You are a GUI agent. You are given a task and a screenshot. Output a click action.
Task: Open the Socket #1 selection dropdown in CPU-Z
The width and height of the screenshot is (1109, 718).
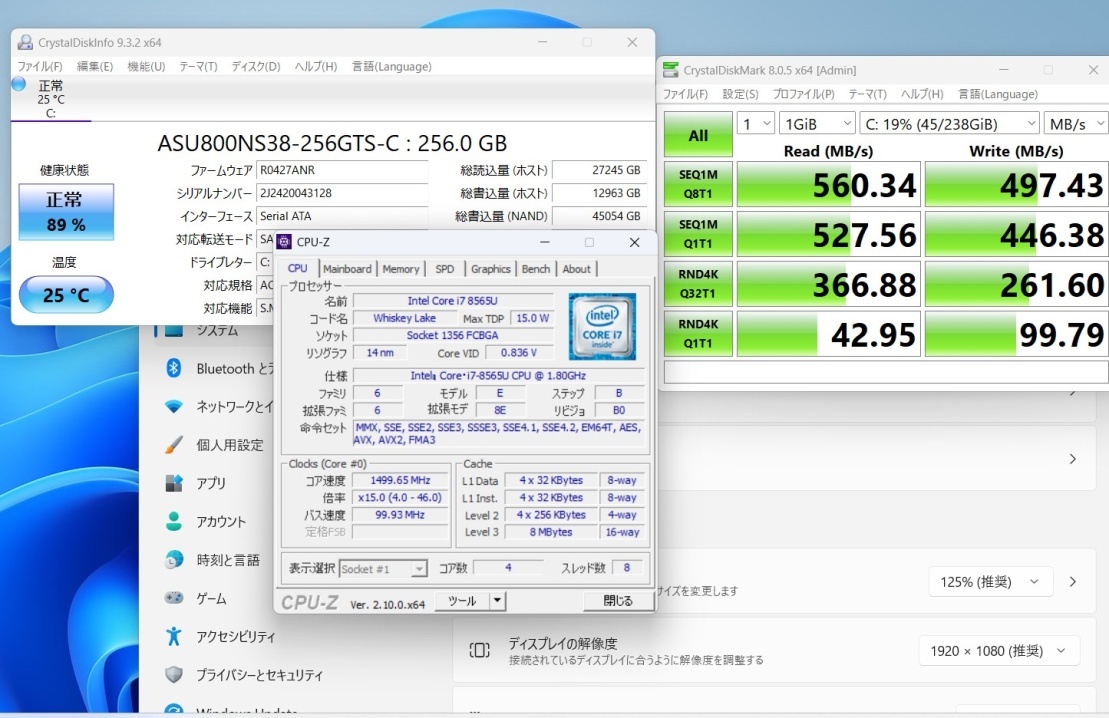pyautogui.click(x=383, y=569)
